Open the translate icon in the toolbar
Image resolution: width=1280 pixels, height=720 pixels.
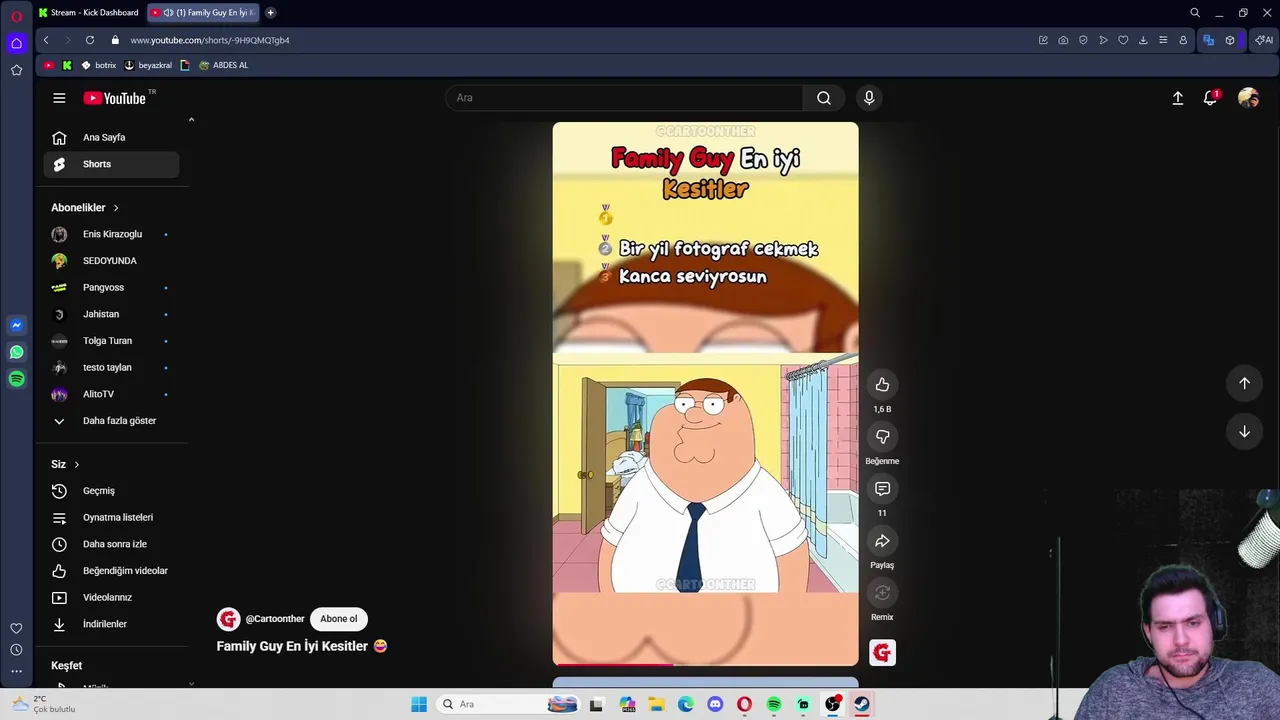[1208, 40]
